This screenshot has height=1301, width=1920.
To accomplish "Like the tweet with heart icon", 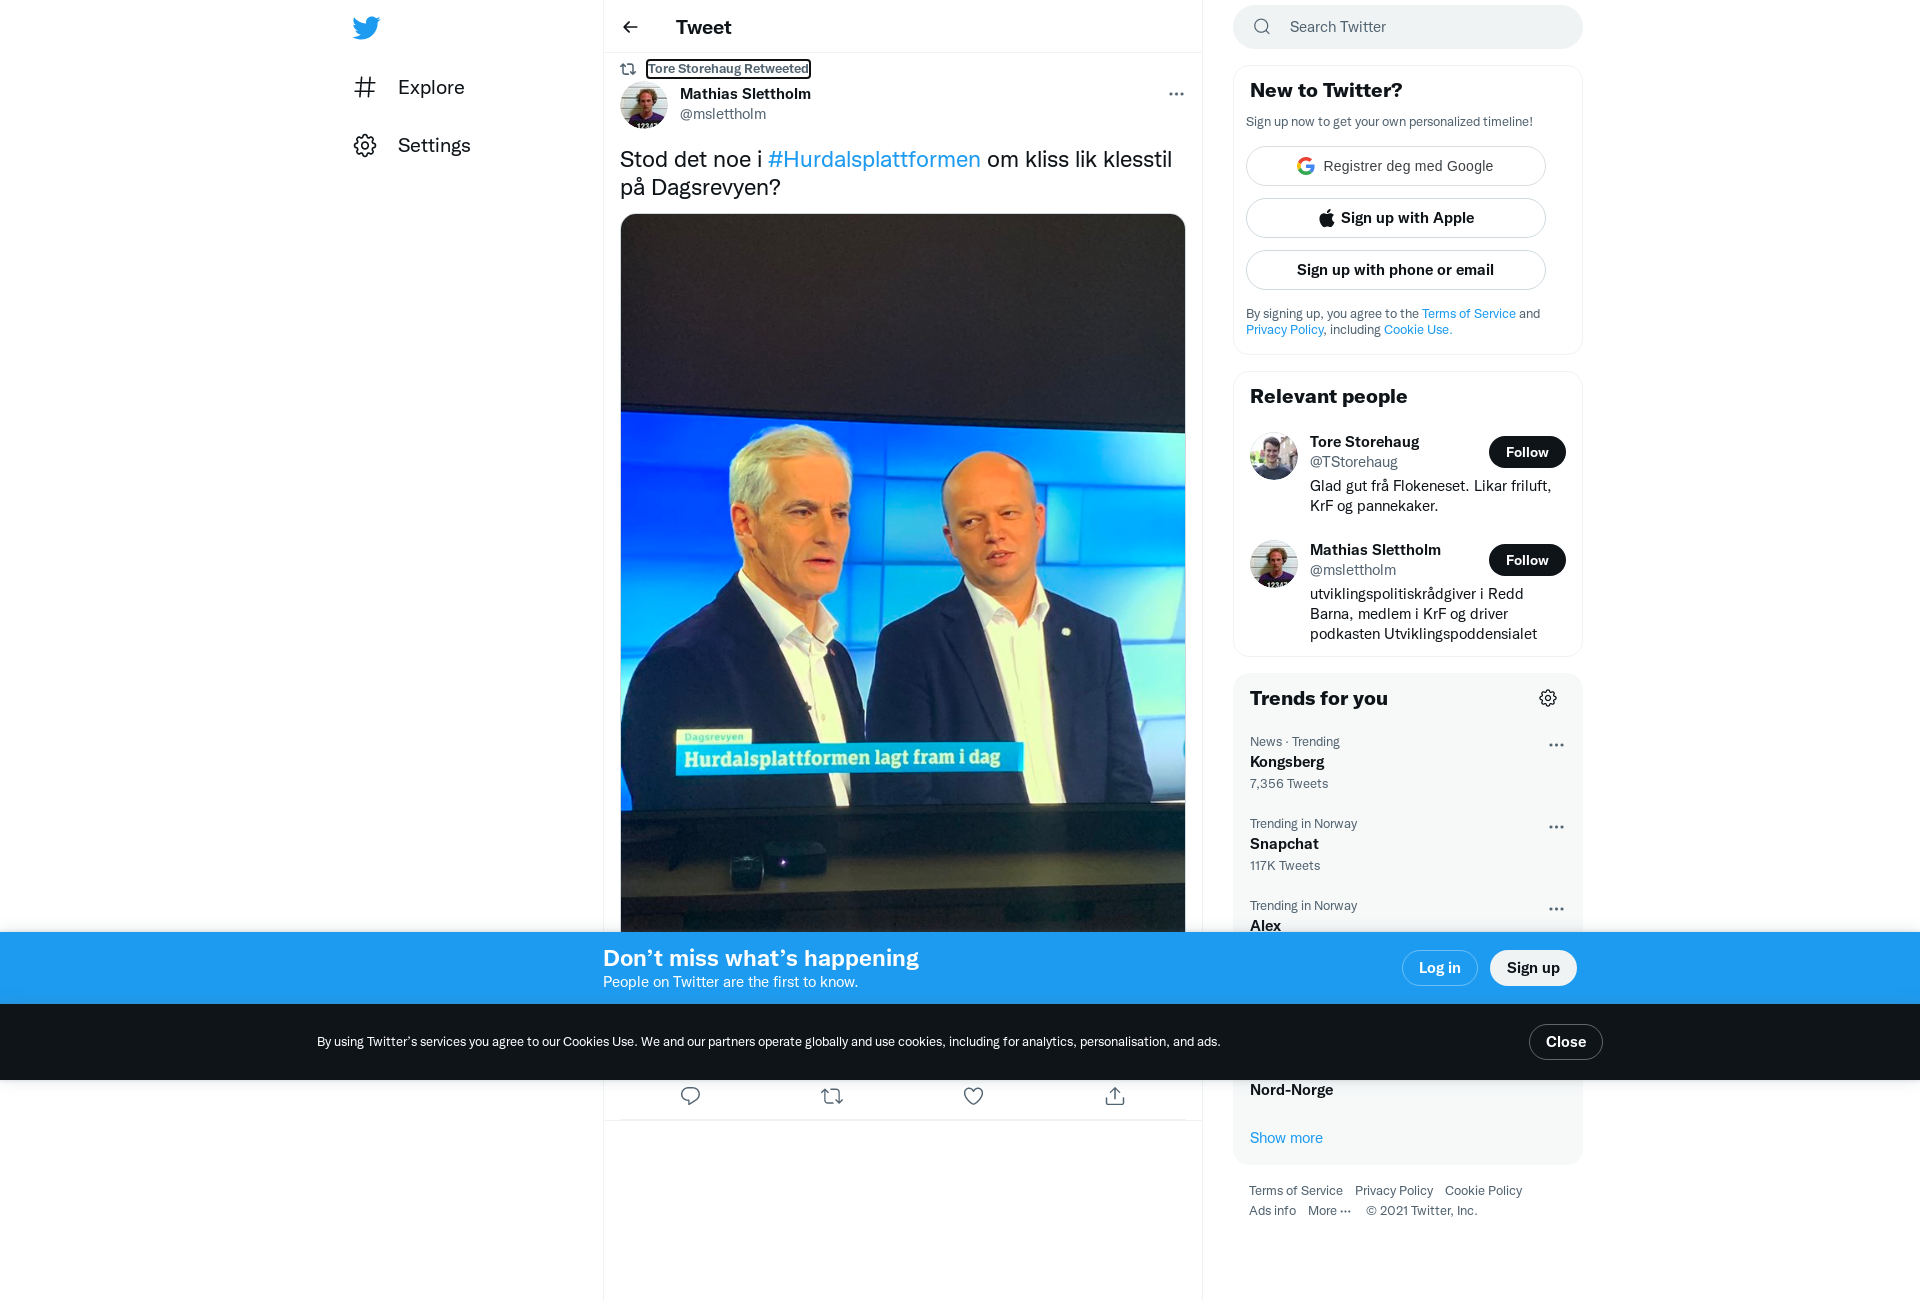I will coord(973,1096).
